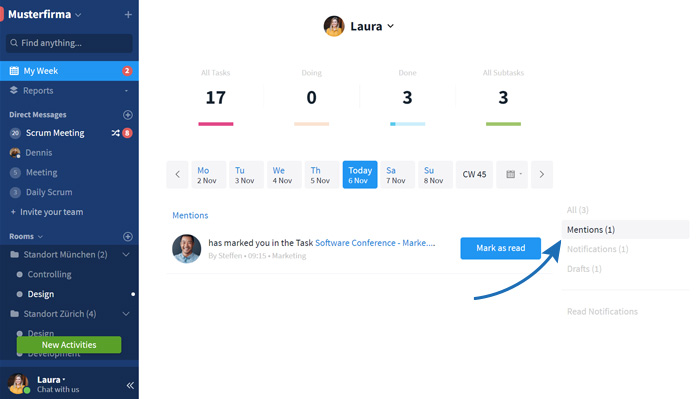This screenshot has height=399, width=700.
Task: Open the Software Conference task link
Action: coord(375,243)
